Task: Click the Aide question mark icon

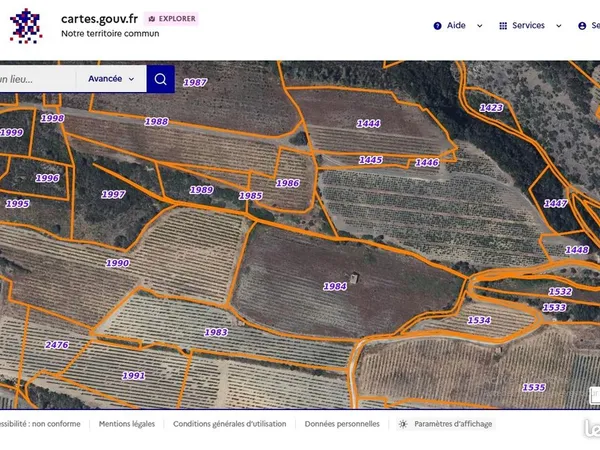Action: point(437,26)
